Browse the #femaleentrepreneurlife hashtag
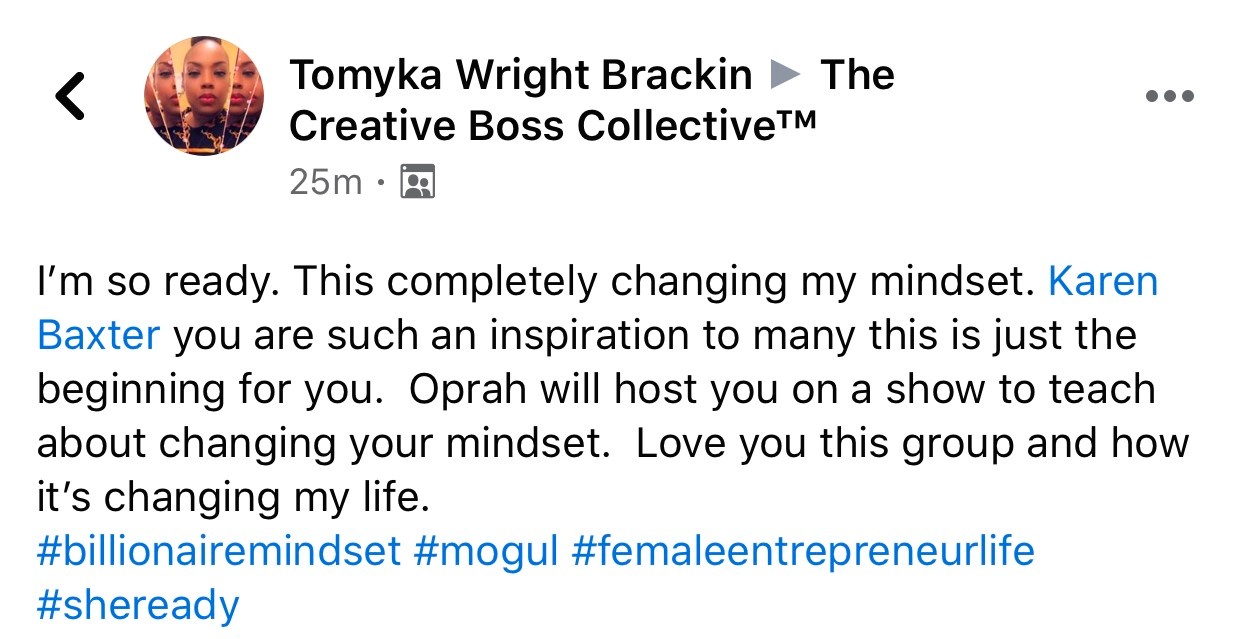This screenshot has height=639, width=1242. pyautogui.click(x=803, y=551)
